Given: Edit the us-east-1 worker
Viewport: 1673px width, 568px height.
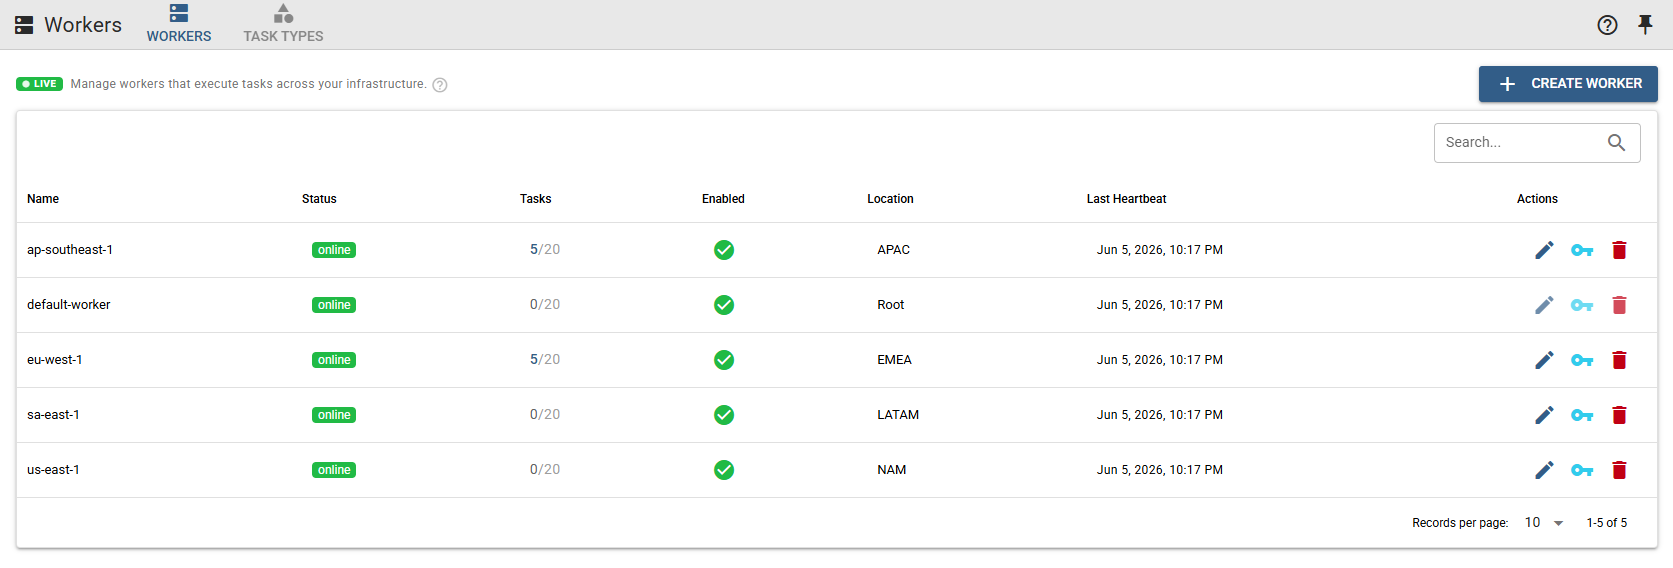Looking at the screenshot, I should [x=1544, y=470].
